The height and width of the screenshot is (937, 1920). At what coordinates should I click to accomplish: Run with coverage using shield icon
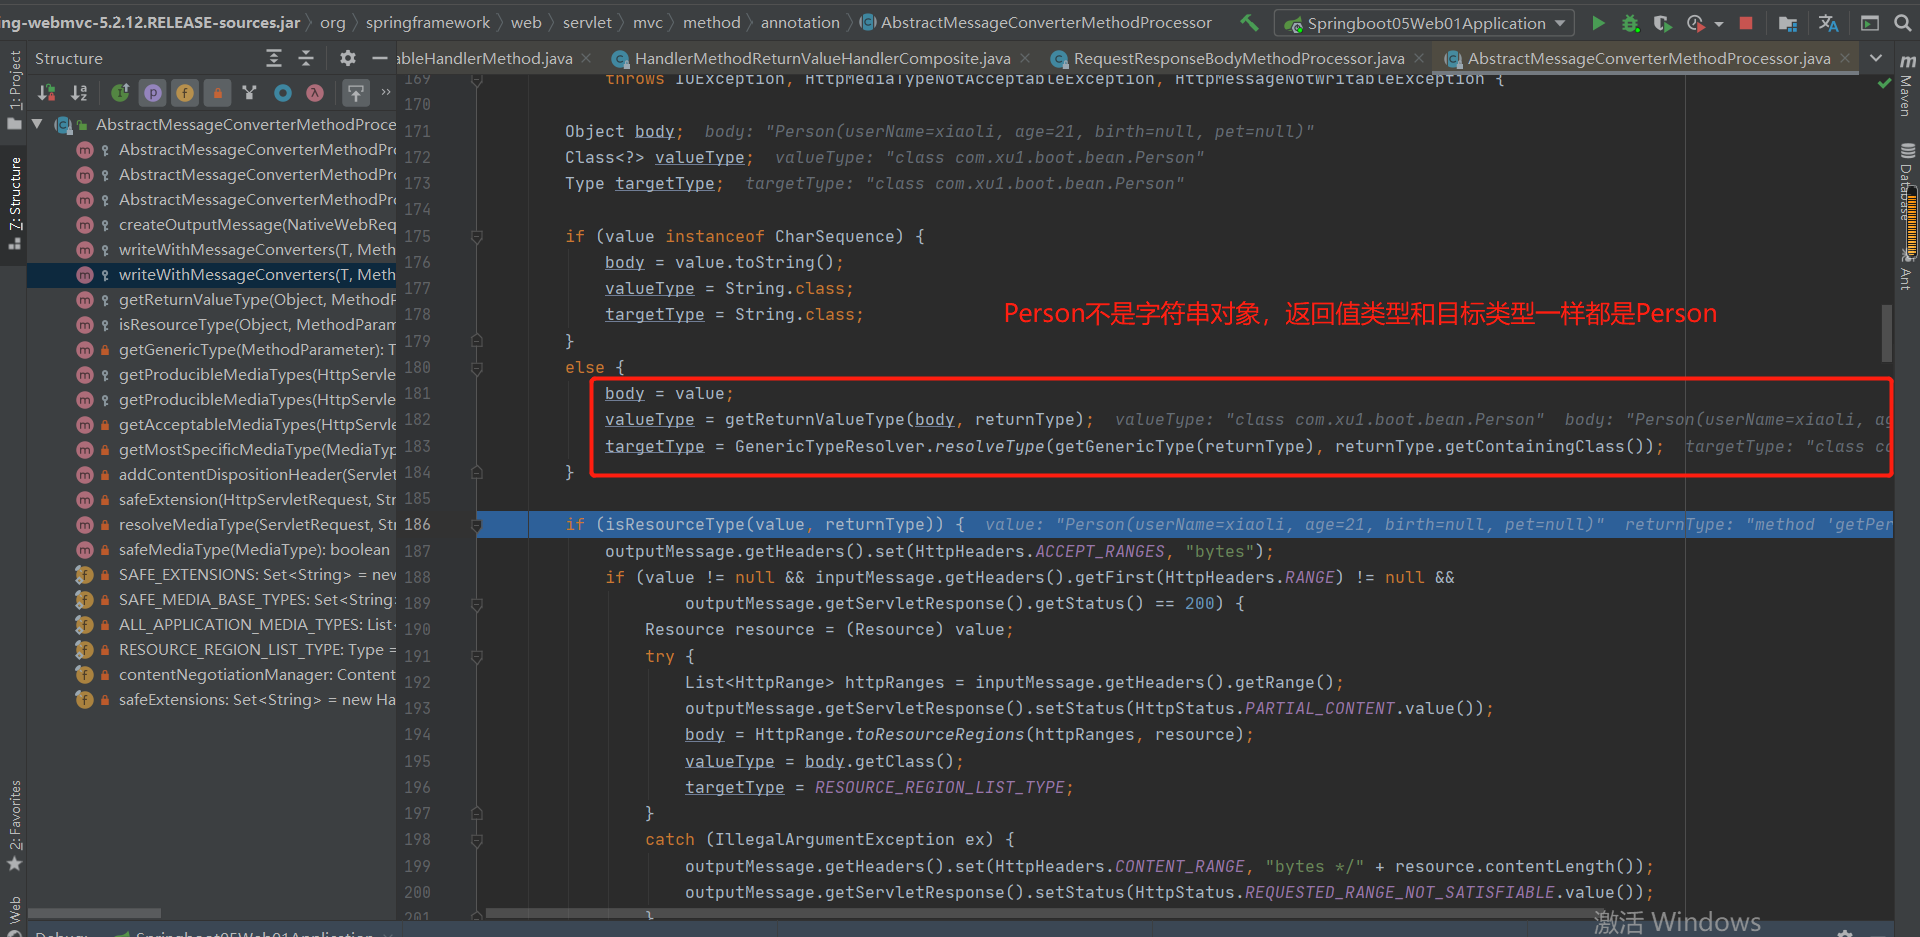[x=1662, y=22]
